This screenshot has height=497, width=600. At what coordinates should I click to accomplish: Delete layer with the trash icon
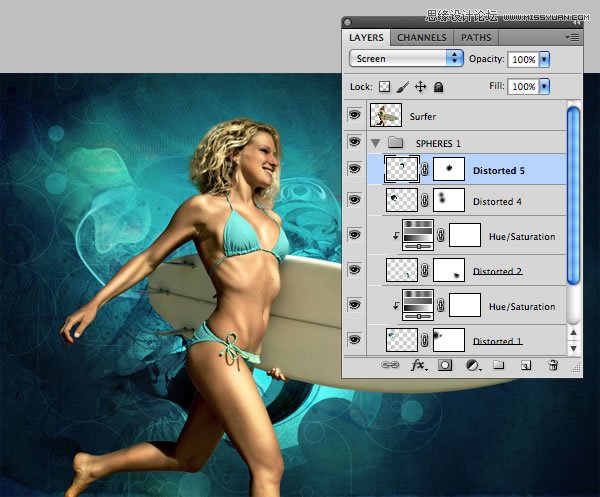(552, 366)
